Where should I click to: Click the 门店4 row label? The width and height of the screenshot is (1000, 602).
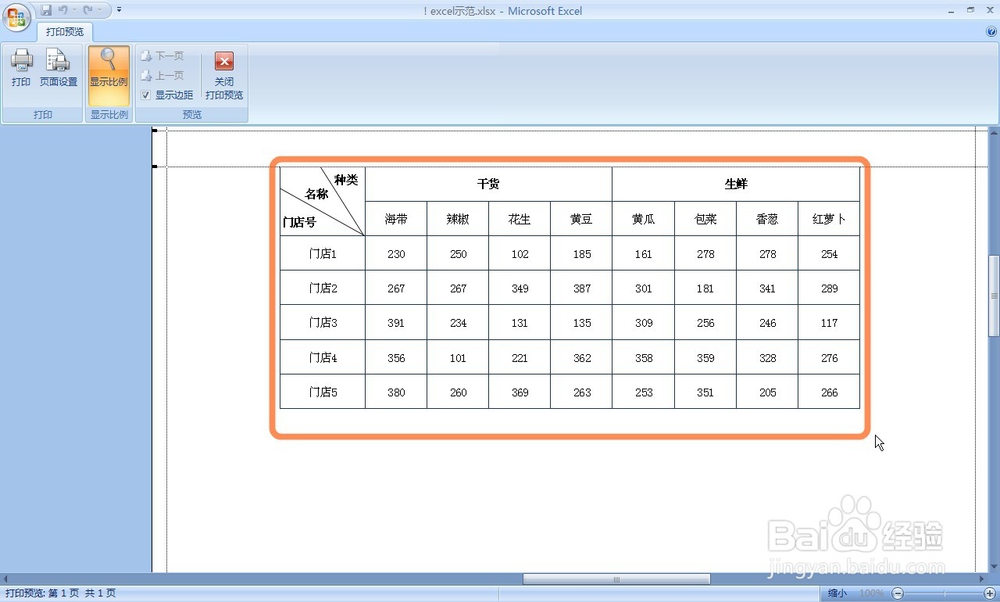[323, 357]
